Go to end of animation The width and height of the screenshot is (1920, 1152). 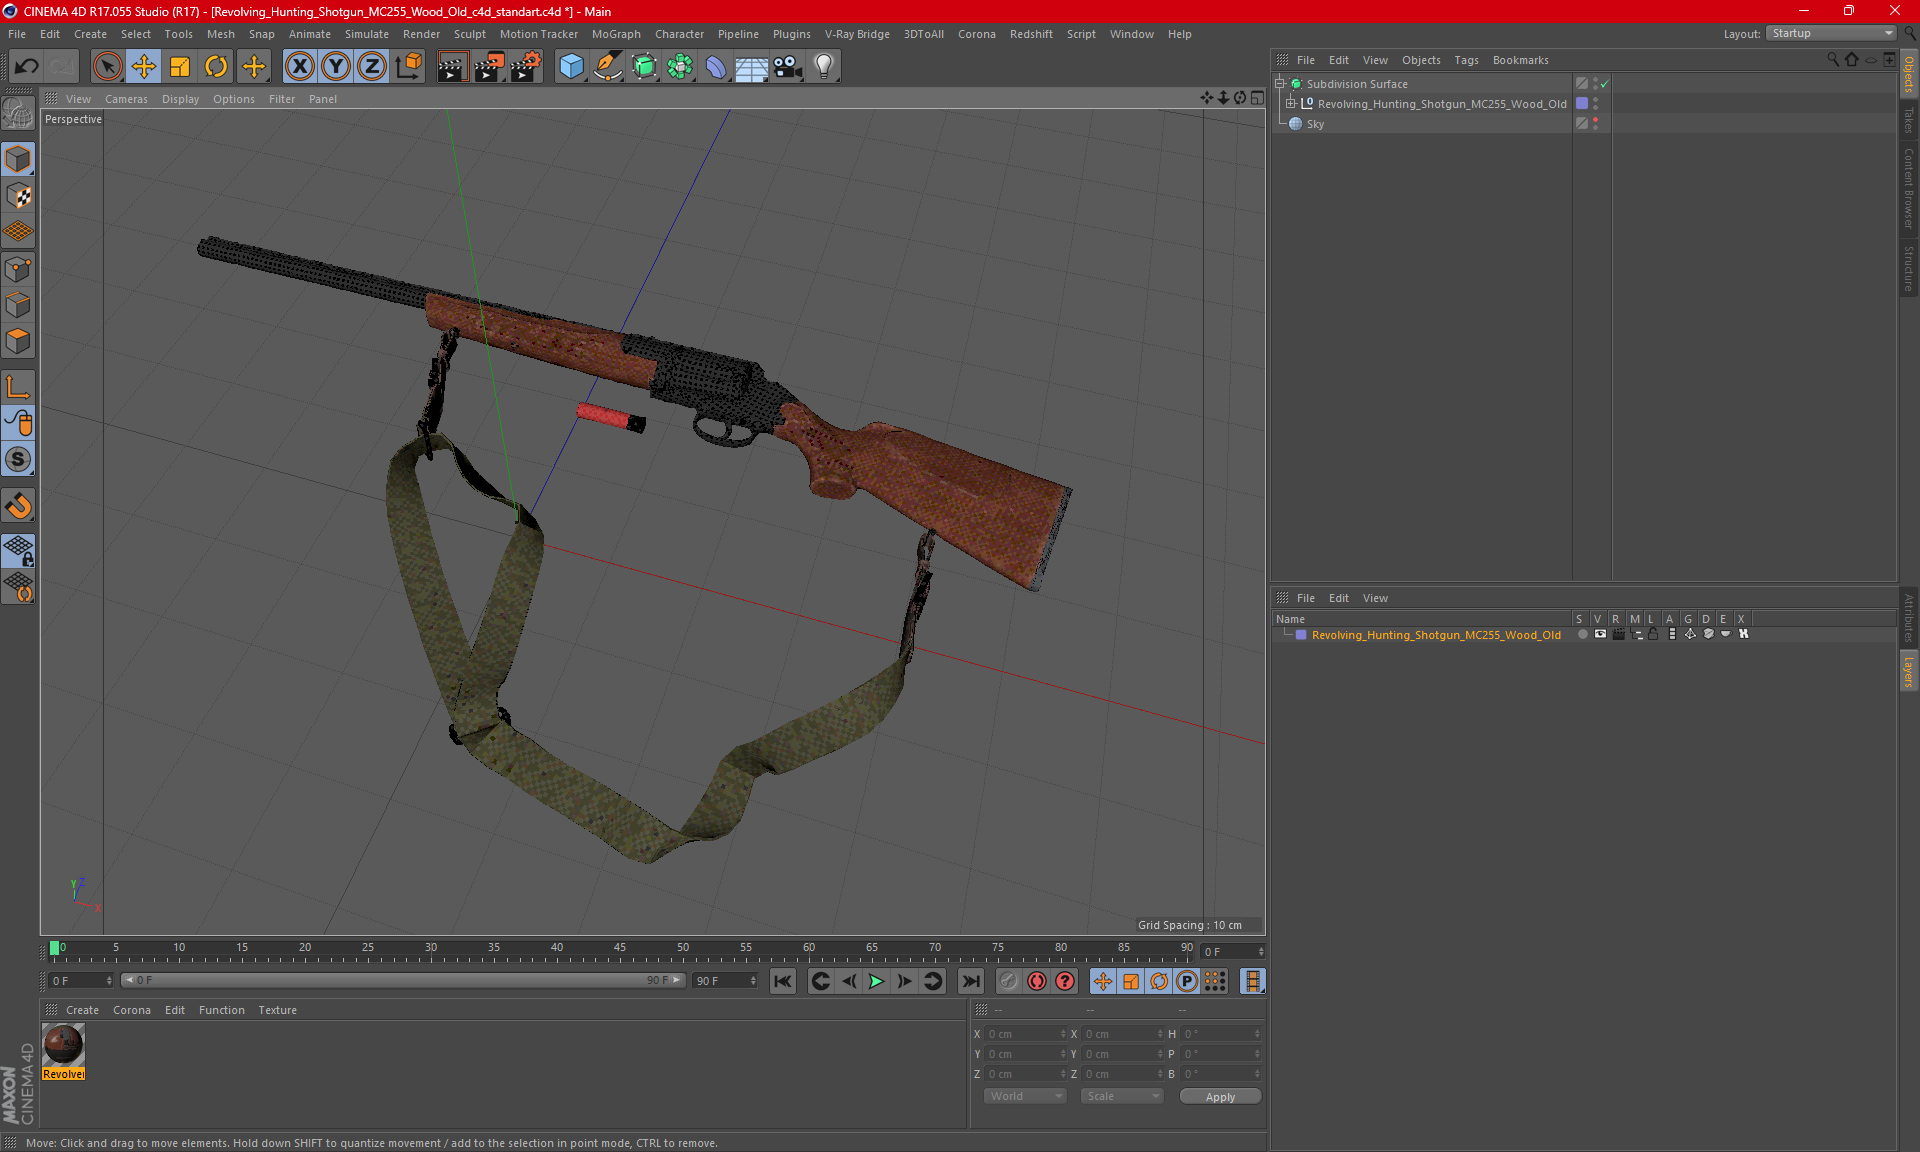[970, 981]
